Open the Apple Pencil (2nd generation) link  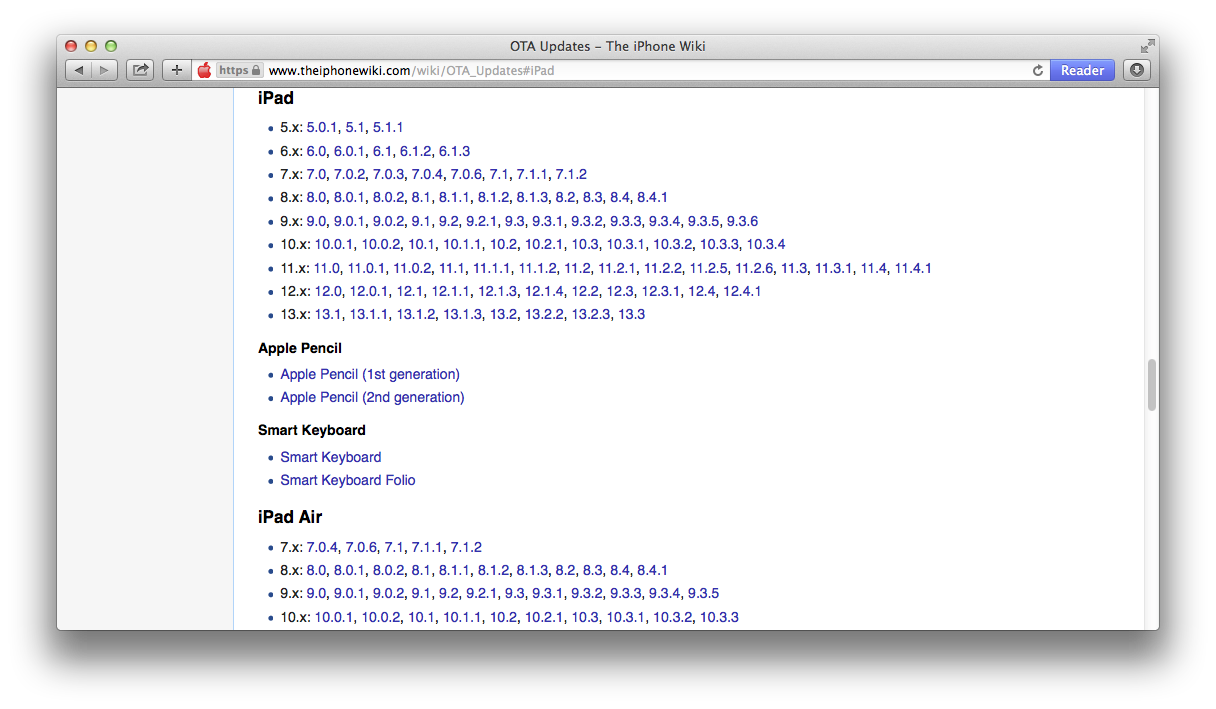tap(372, 397)
